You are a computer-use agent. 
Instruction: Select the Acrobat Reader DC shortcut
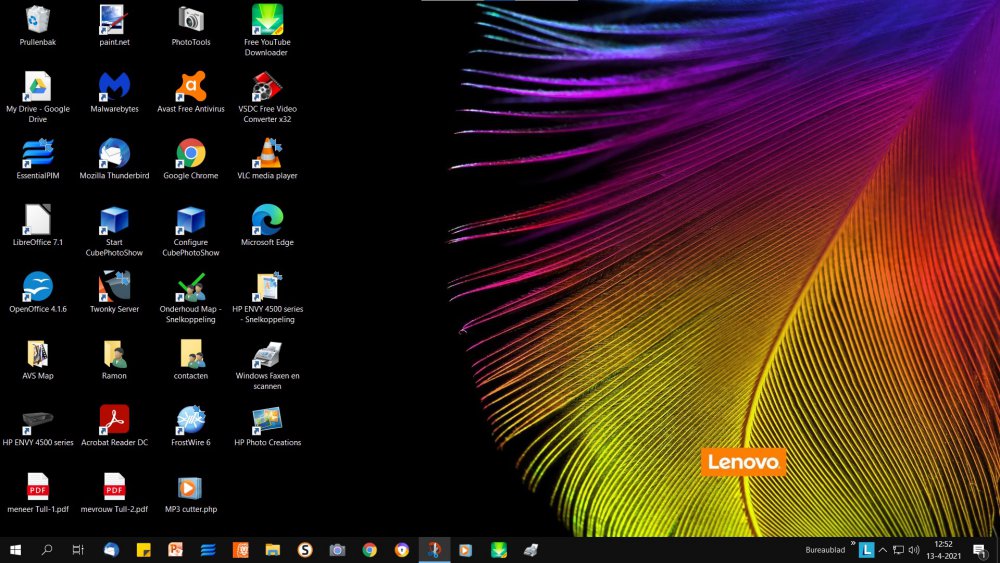pos(114,420)
